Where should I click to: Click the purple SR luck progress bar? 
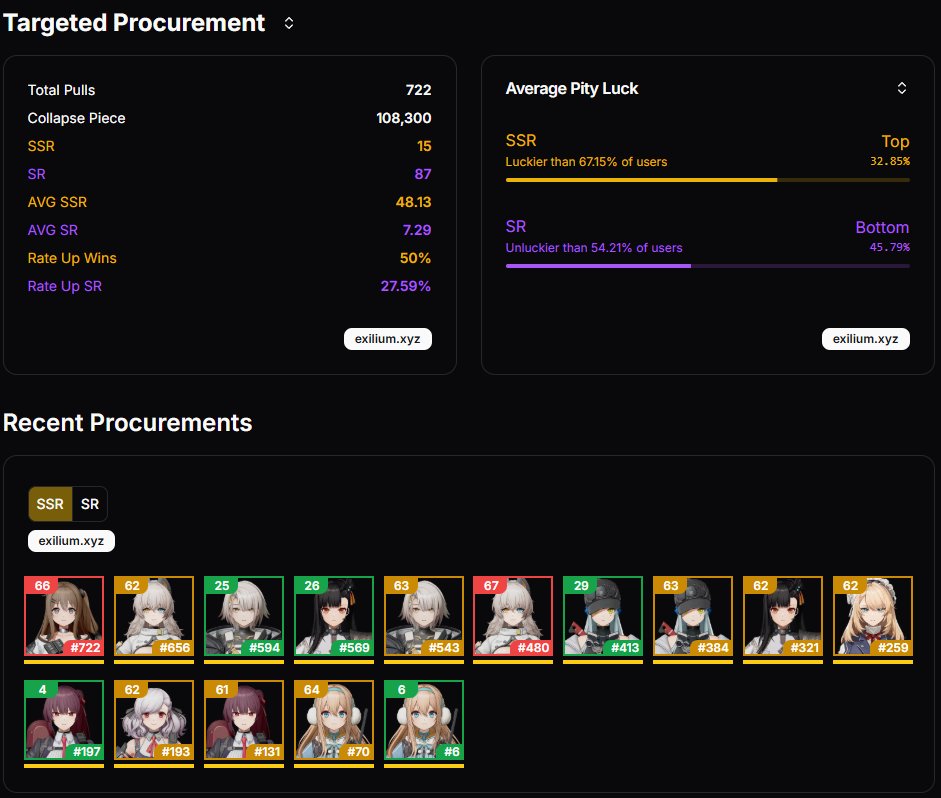point(708,266)
